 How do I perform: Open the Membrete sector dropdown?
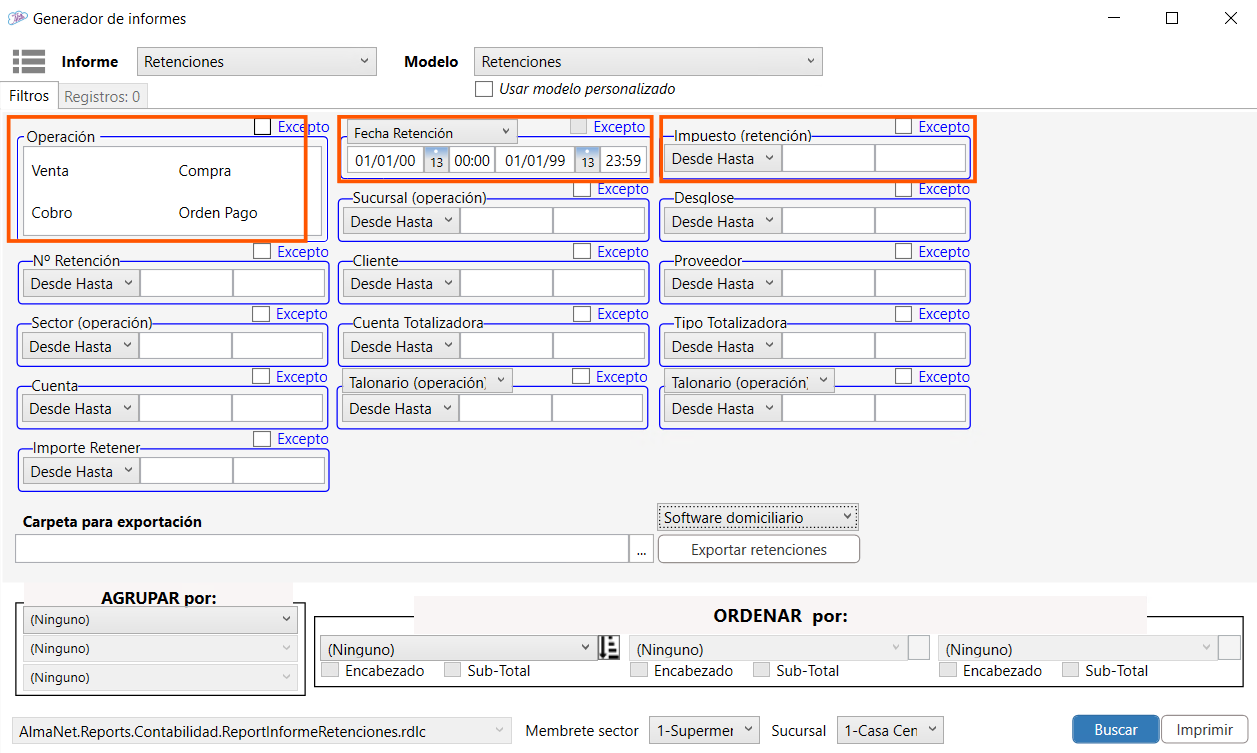tap(704, 731)
